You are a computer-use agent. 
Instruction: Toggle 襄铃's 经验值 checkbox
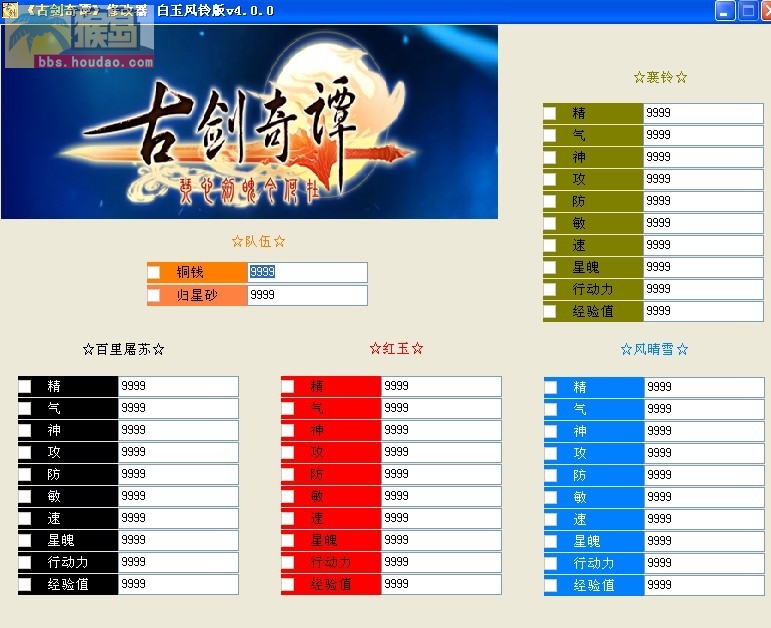coord(550,311)
